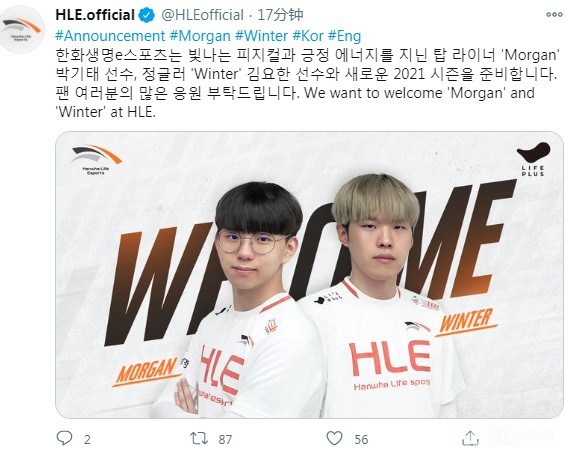Click the blue verified badge
The image size is (565, 458).
147,15
